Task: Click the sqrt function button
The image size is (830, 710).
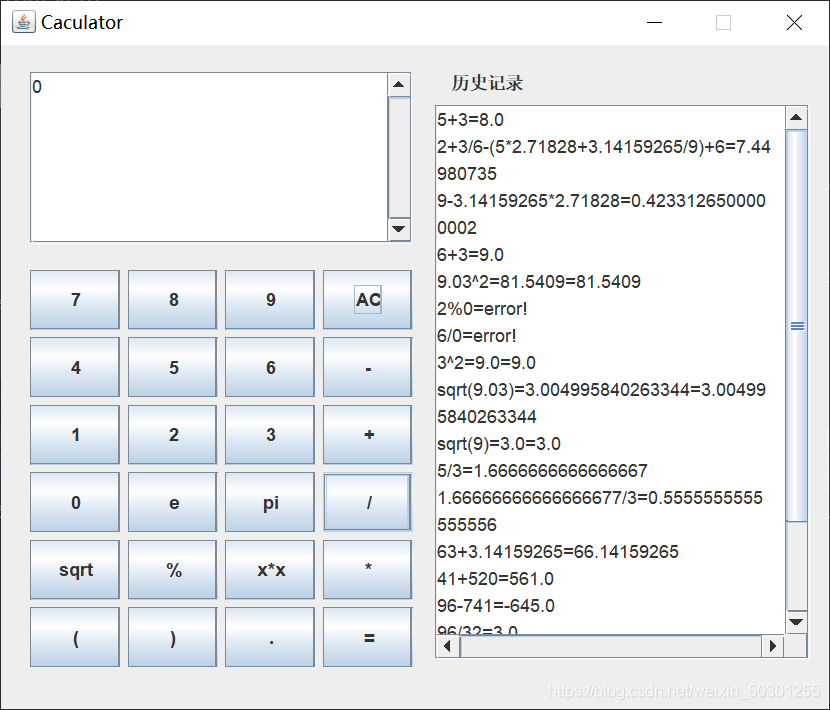Action: [75, 569]
